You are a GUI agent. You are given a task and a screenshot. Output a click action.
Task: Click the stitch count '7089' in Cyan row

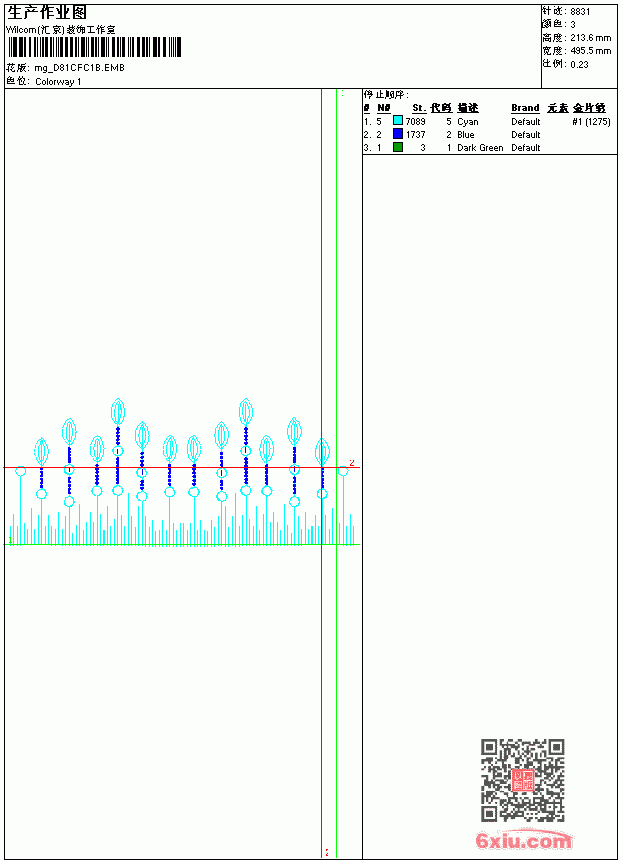(x=415, y=122)
